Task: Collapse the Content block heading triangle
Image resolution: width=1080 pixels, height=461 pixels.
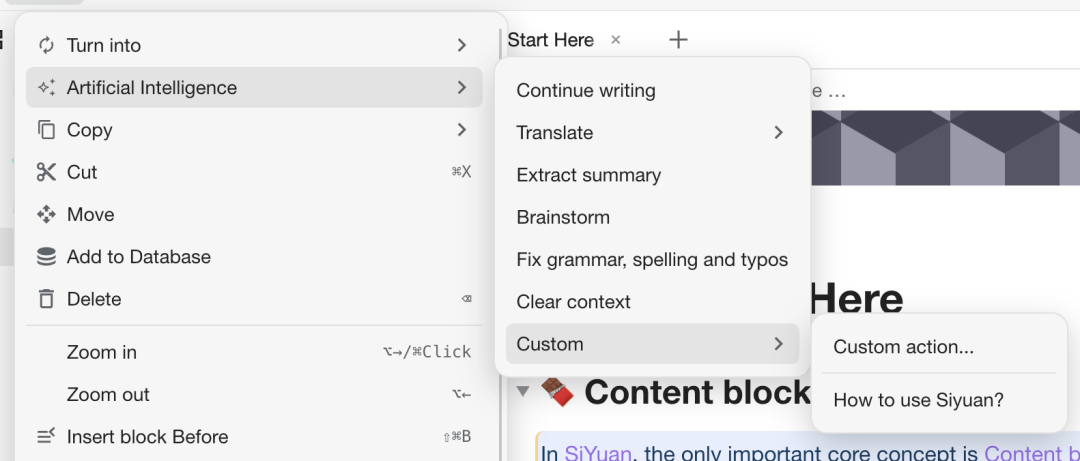Action: (x=523, y=392)
